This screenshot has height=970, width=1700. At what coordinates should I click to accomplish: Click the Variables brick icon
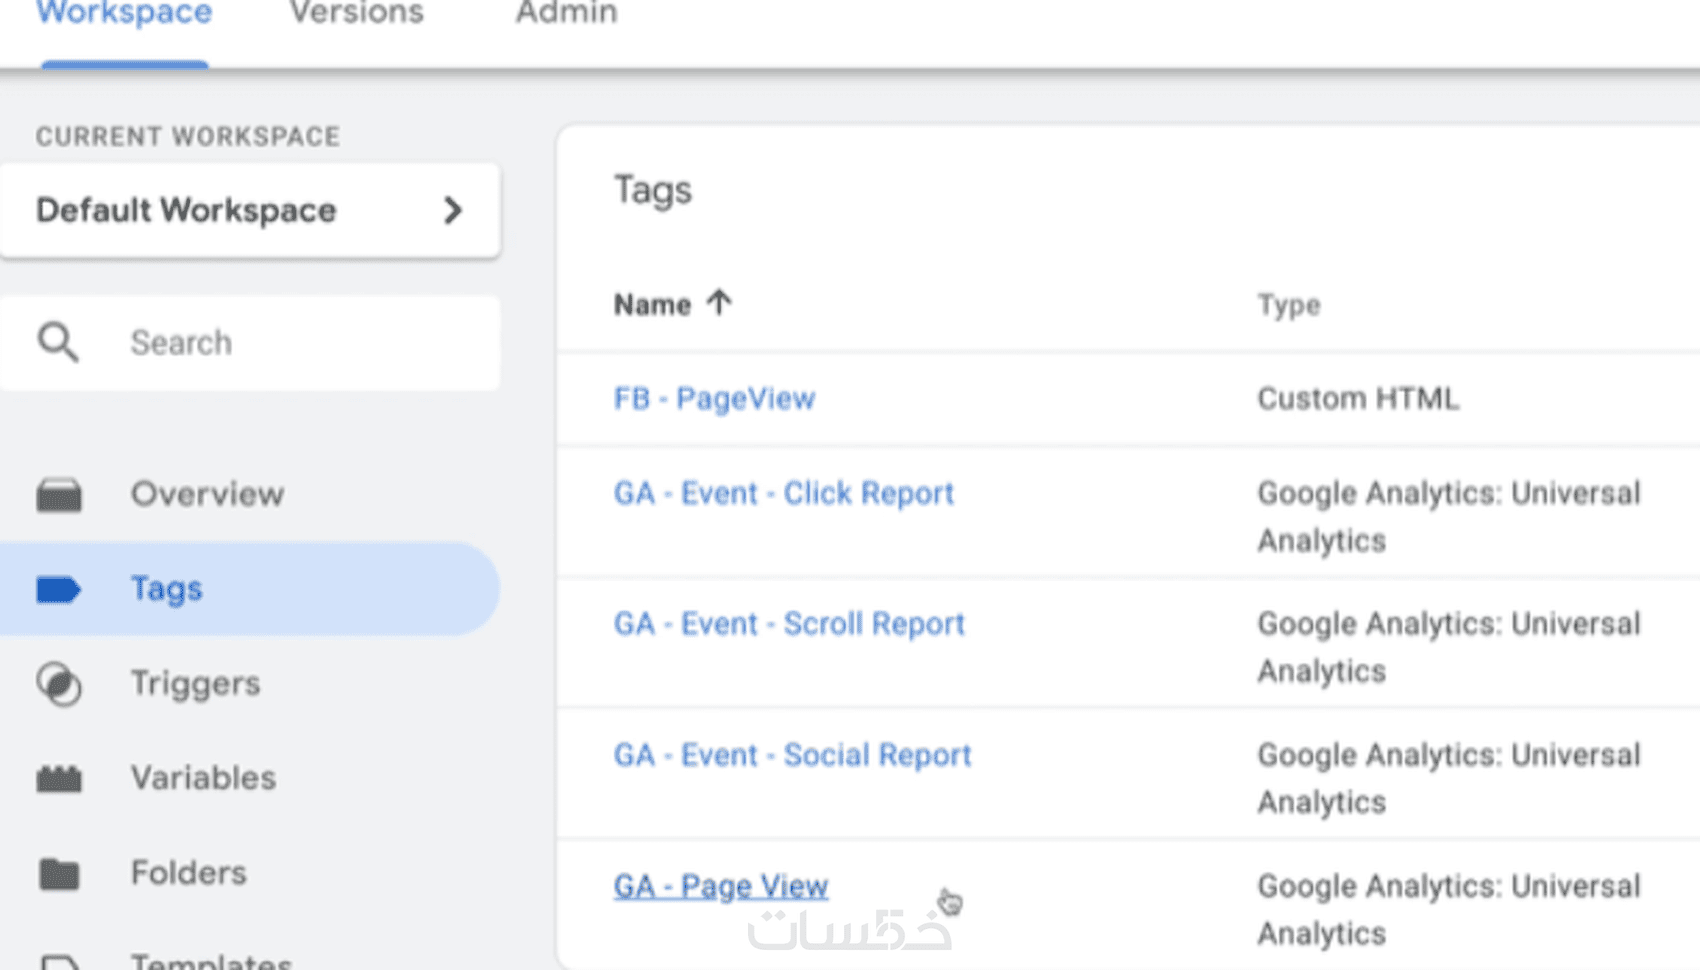(x=59, y=778)
